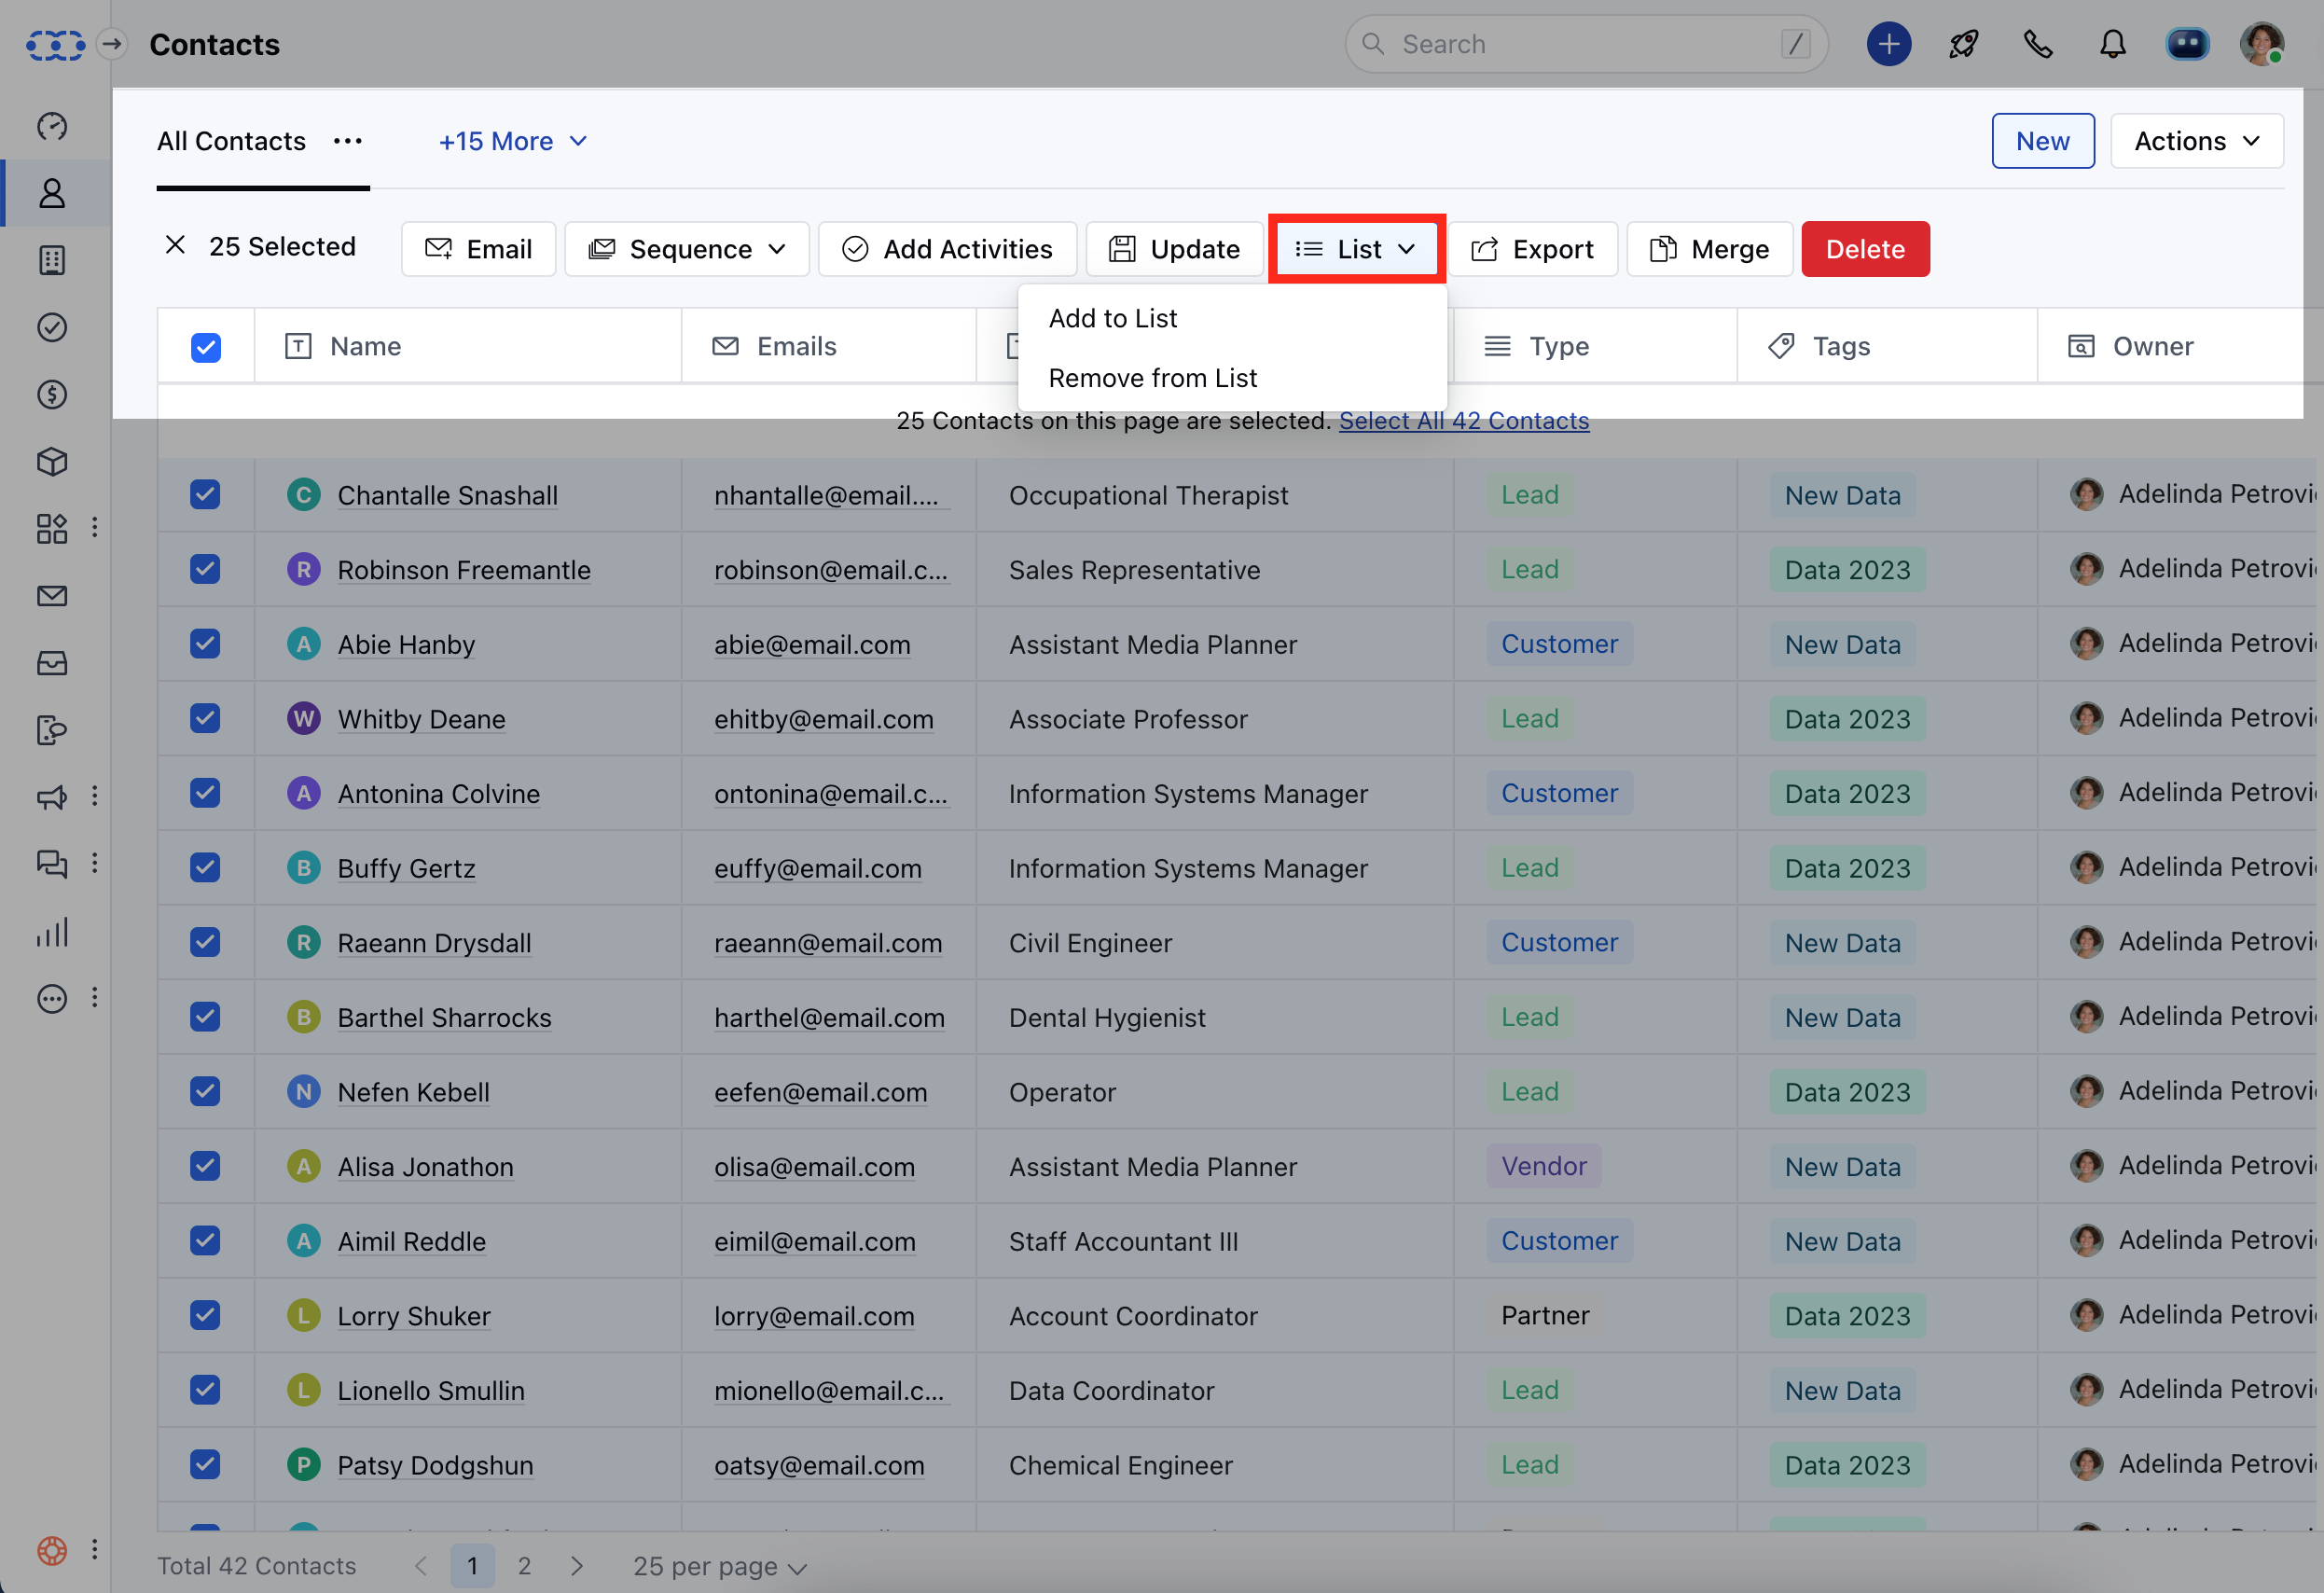
Task: Focus the Search input field
Action: coord(1586,44)
